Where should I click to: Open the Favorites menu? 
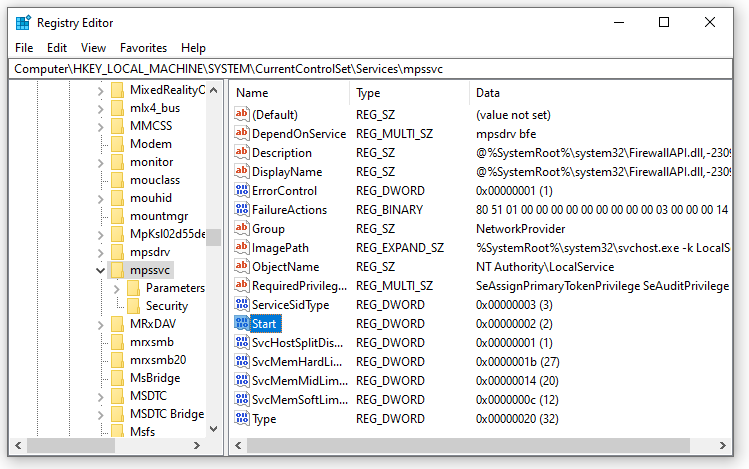click(x=143, y=47)
